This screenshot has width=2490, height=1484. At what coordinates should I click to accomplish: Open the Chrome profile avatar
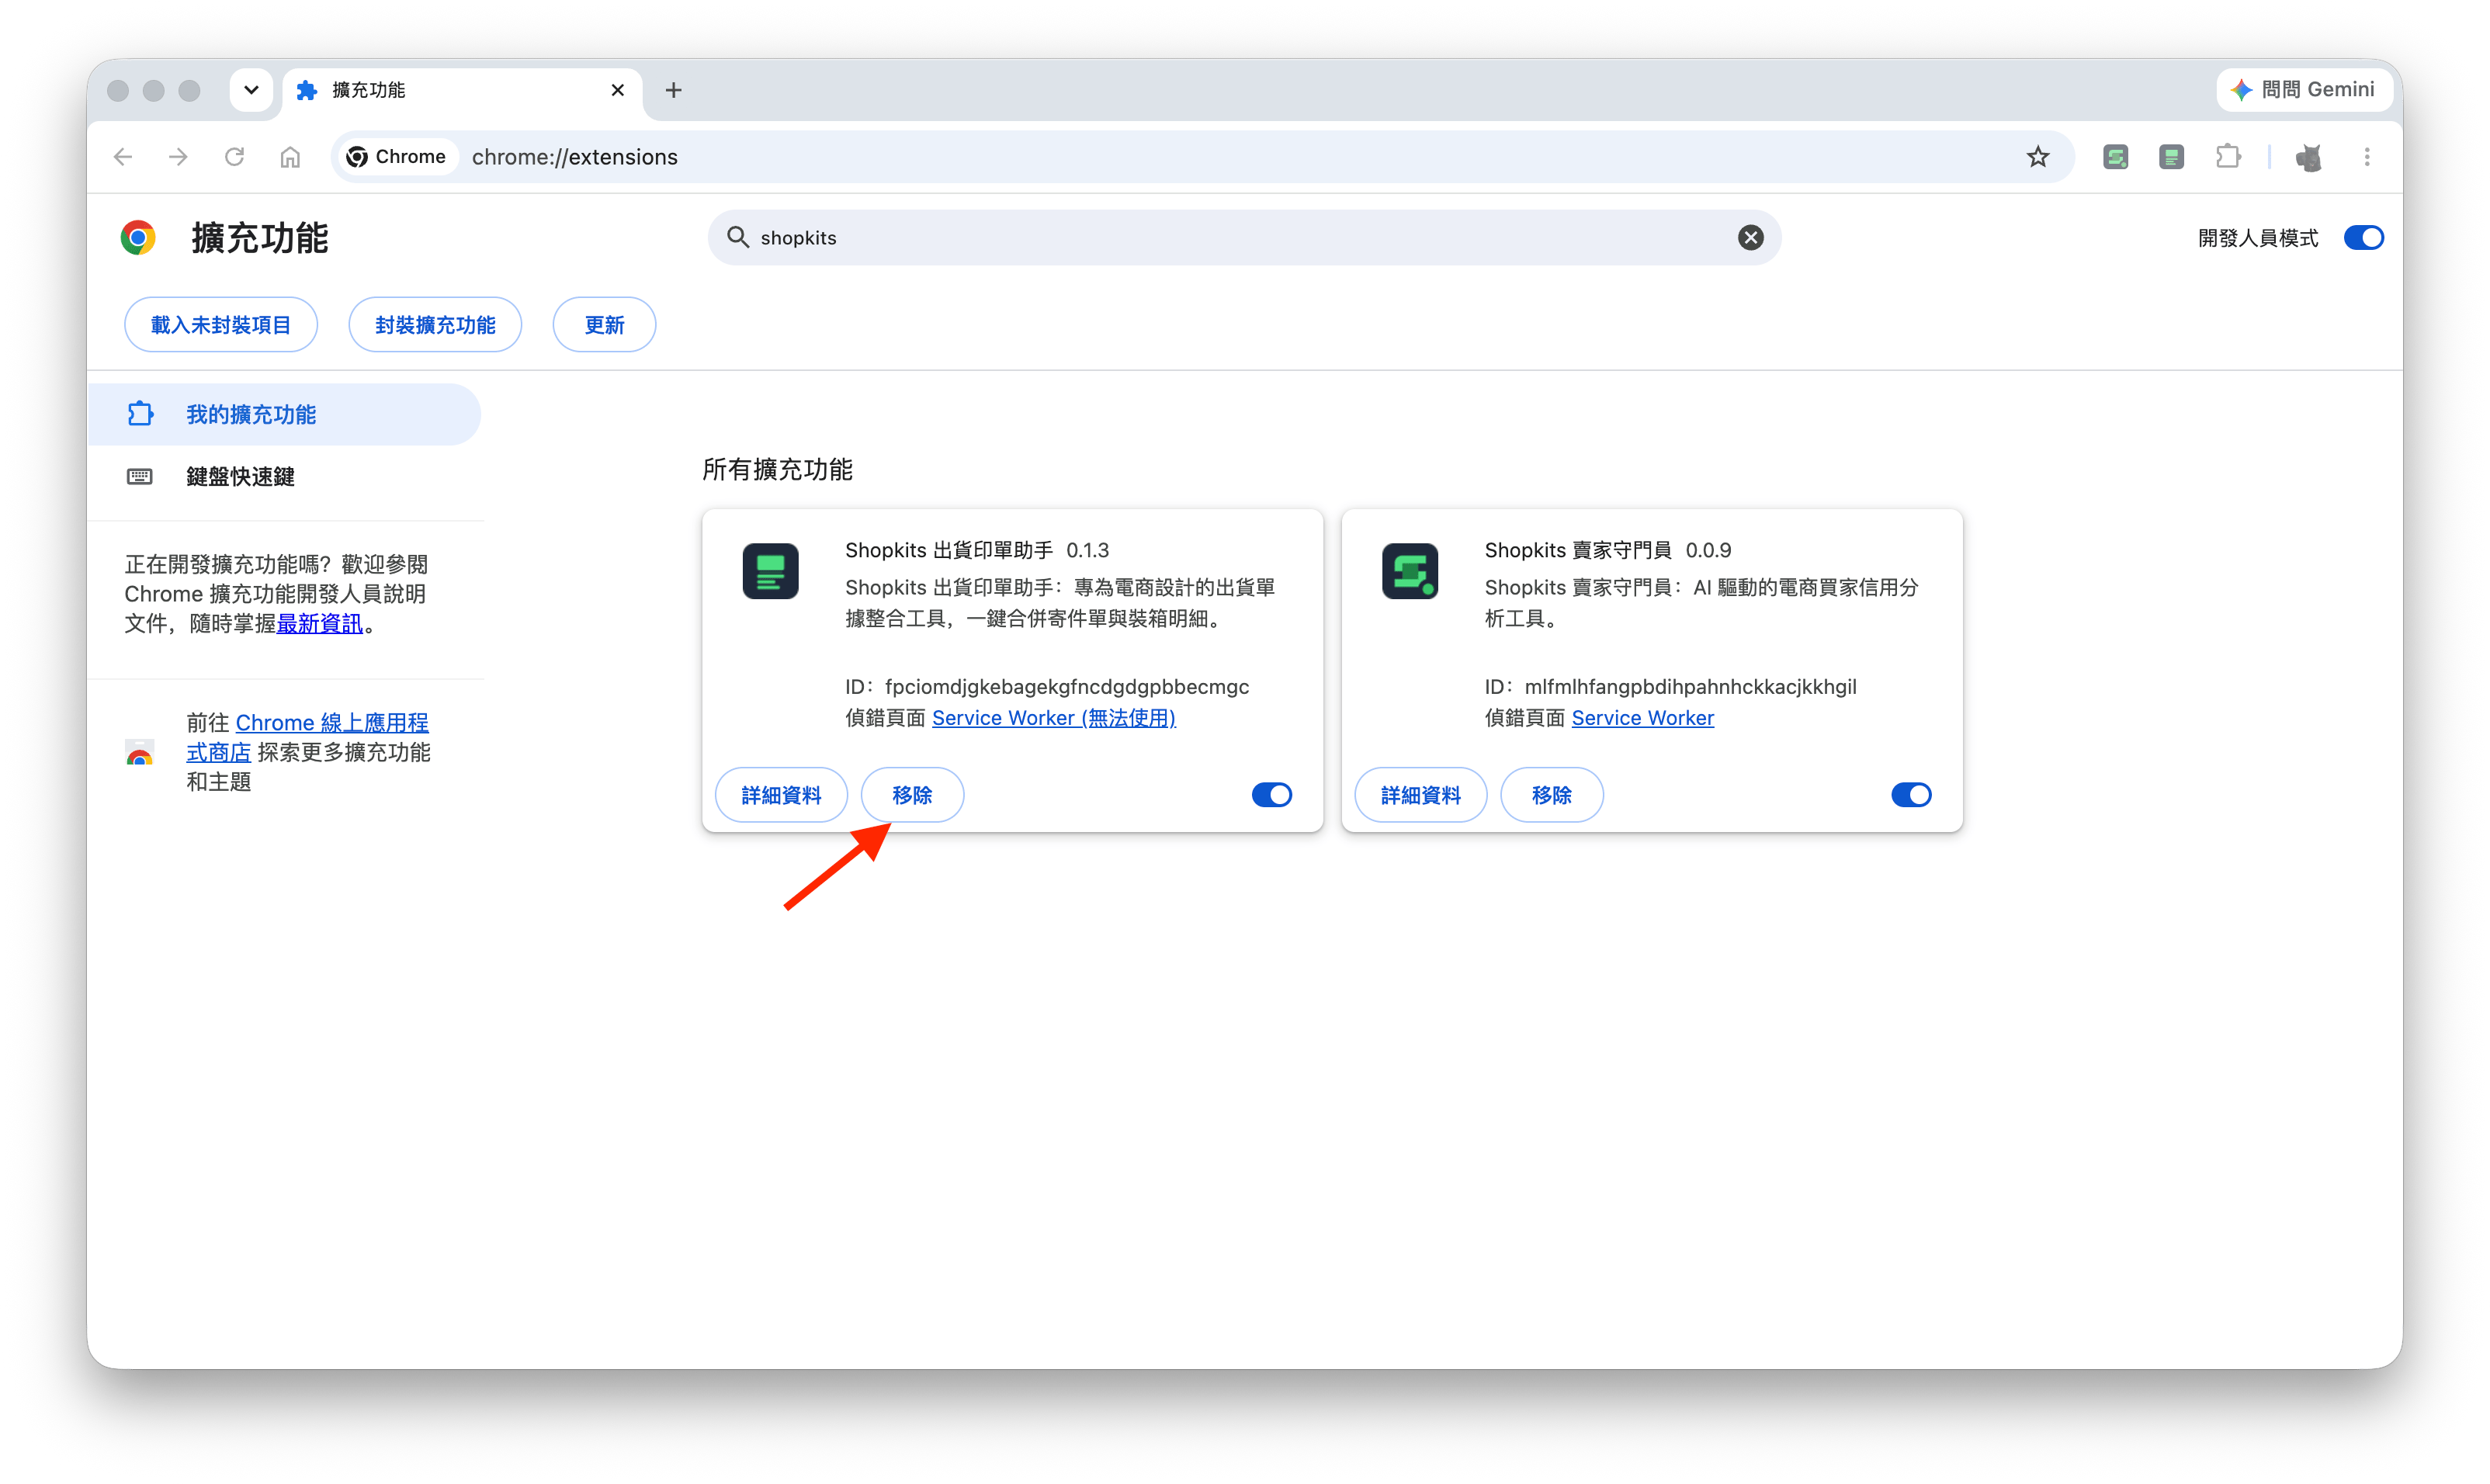[x=2309, y=157]
